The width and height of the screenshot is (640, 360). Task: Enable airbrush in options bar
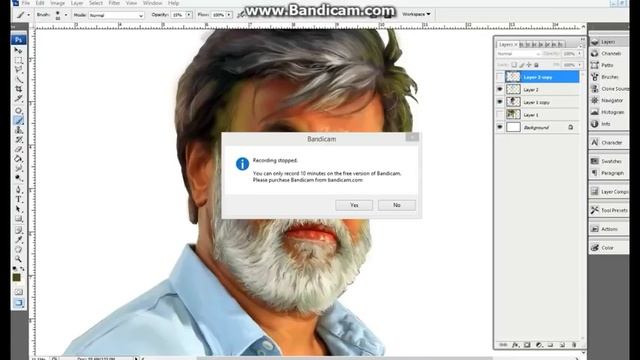coord(241,15)
